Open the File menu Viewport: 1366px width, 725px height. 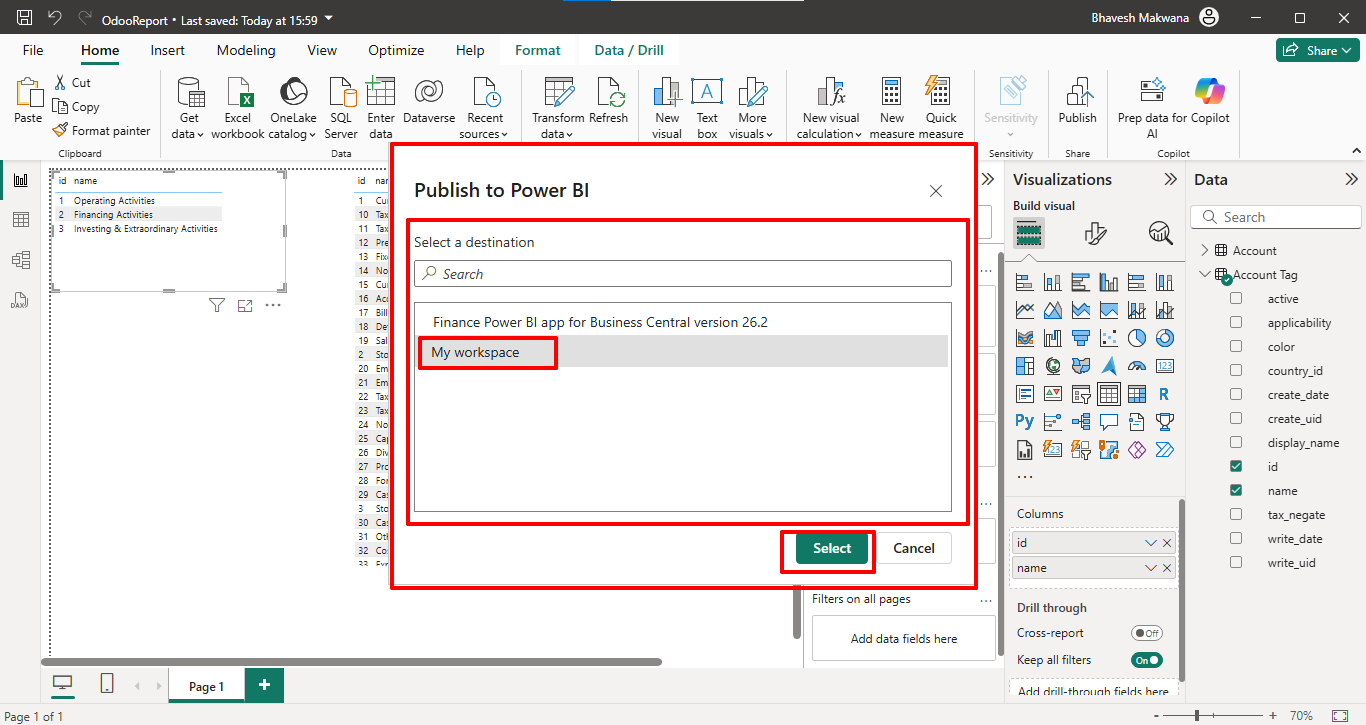[x=33, y=50]
